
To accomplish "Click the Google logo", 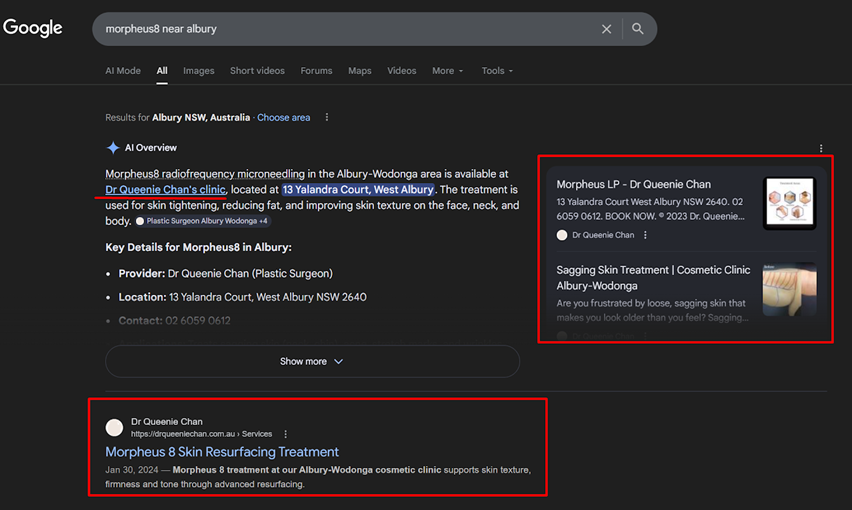I will [x=33, y=28].
